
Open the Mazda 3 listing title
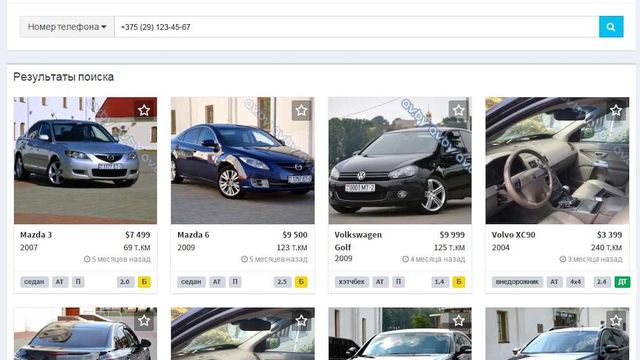pyautogui.click(x=36, y=235)
